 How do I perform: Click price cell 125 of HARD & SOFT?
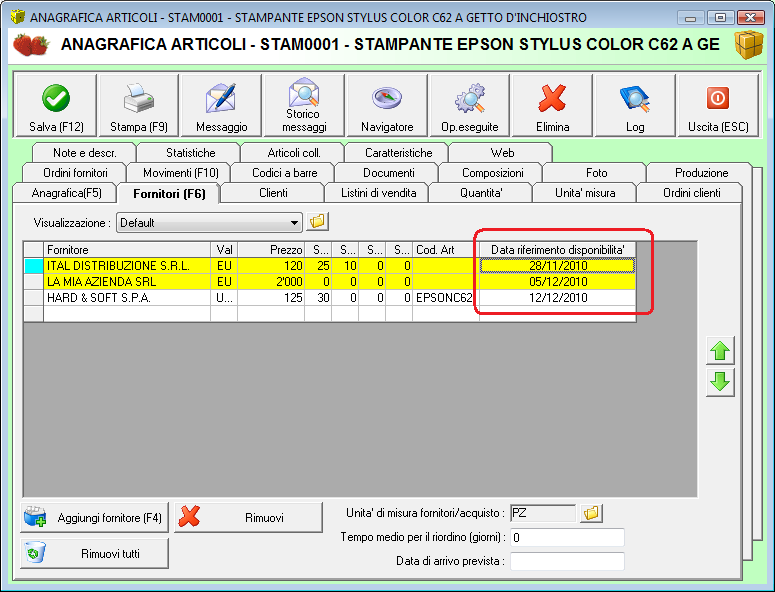(271, 297)
